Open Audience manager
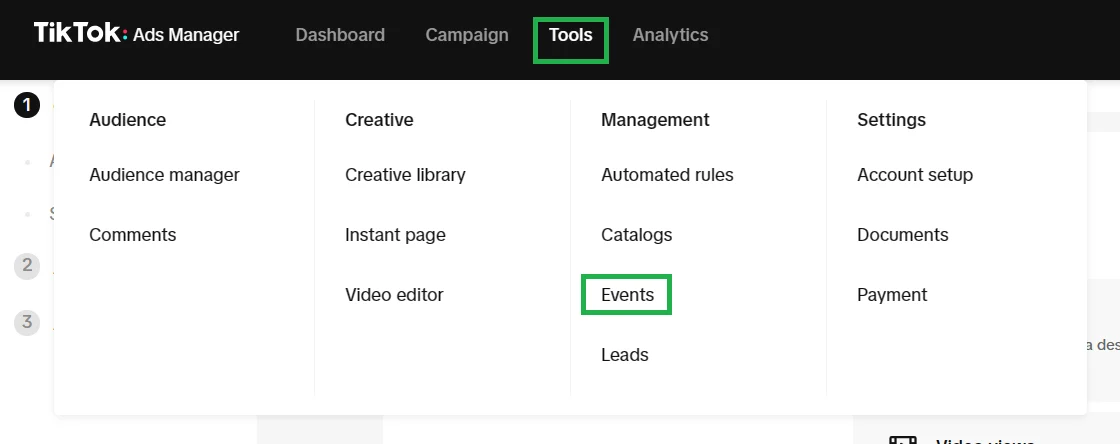The height and width of the screenshot is (444, 1120). coord(164,175)
